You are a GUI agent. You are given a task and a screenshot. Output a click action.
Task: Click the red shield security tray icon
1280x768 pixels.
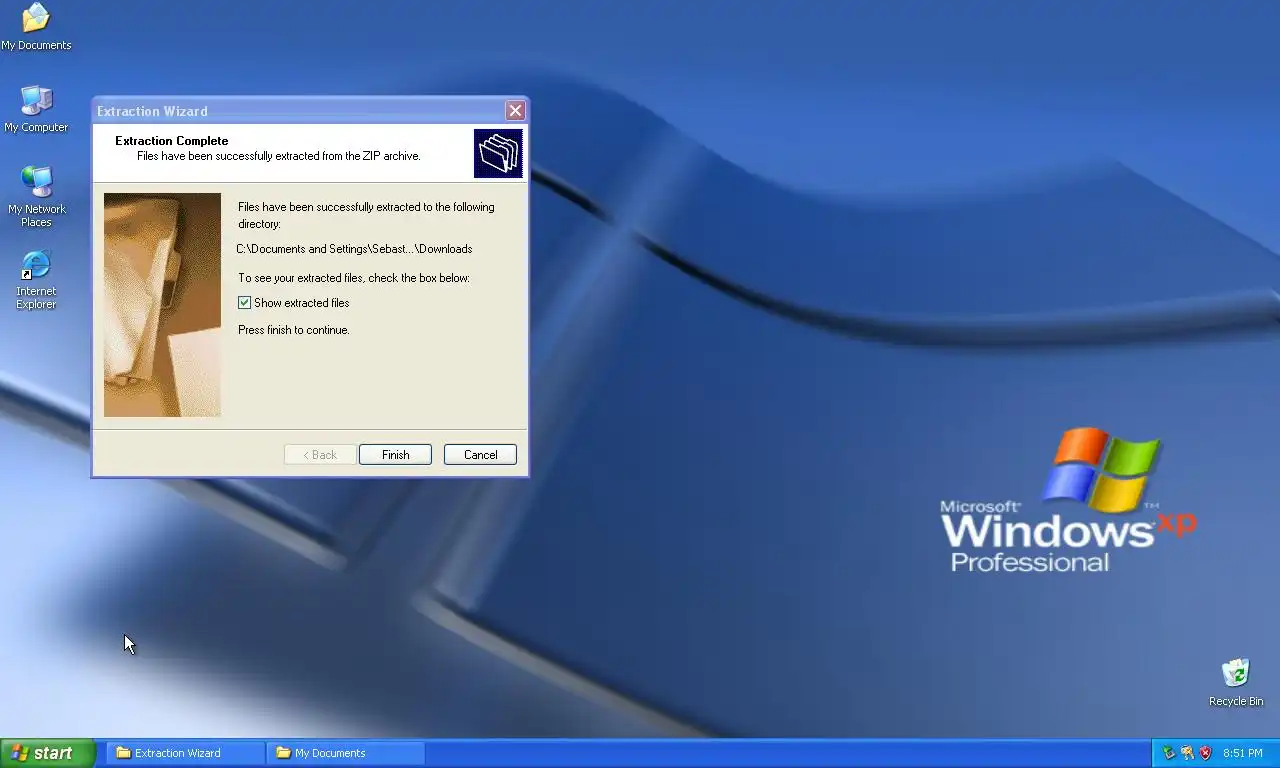pyautogui.click(x=1205, y=753)
